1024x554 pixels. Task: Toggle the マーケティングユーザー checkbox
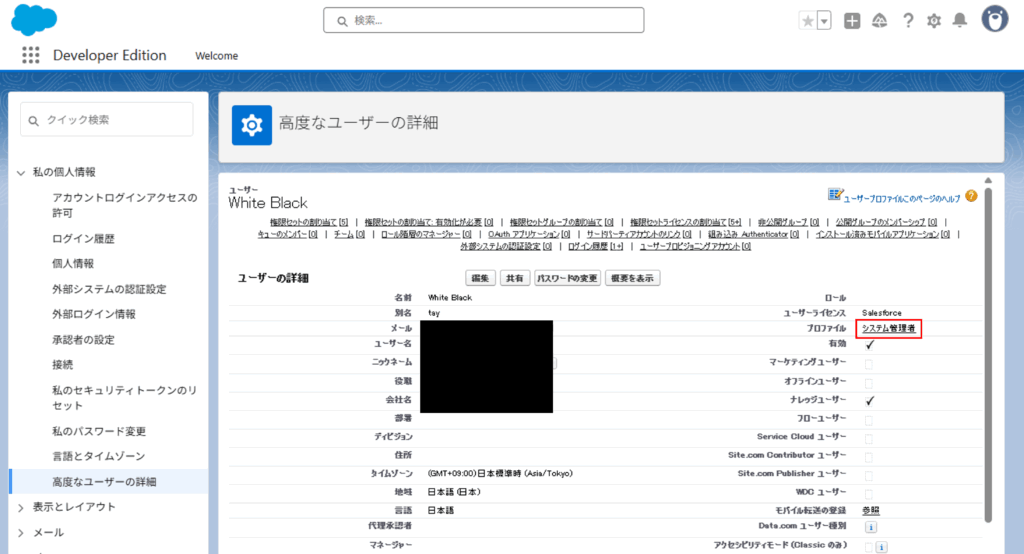coord(870,362)
